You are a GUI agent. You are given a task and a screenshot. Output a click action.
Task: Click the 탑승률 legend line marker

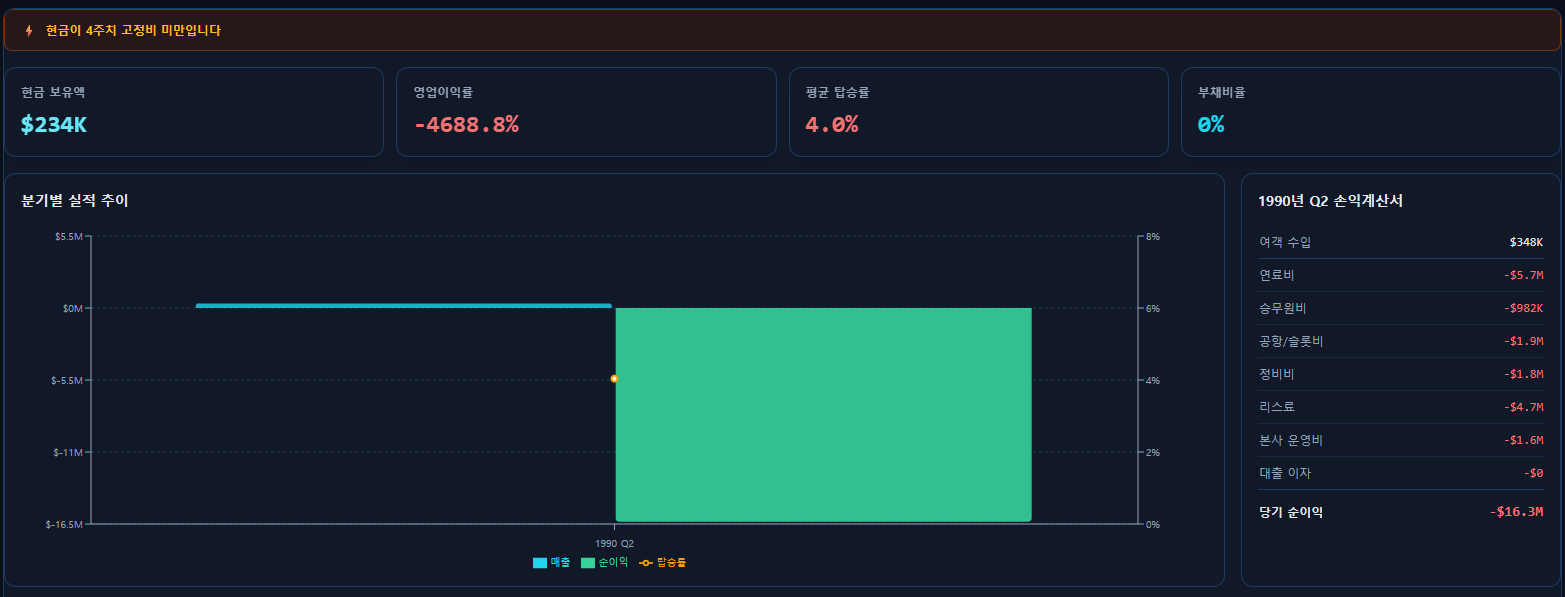pyautogui.click(x=646, y=563)
